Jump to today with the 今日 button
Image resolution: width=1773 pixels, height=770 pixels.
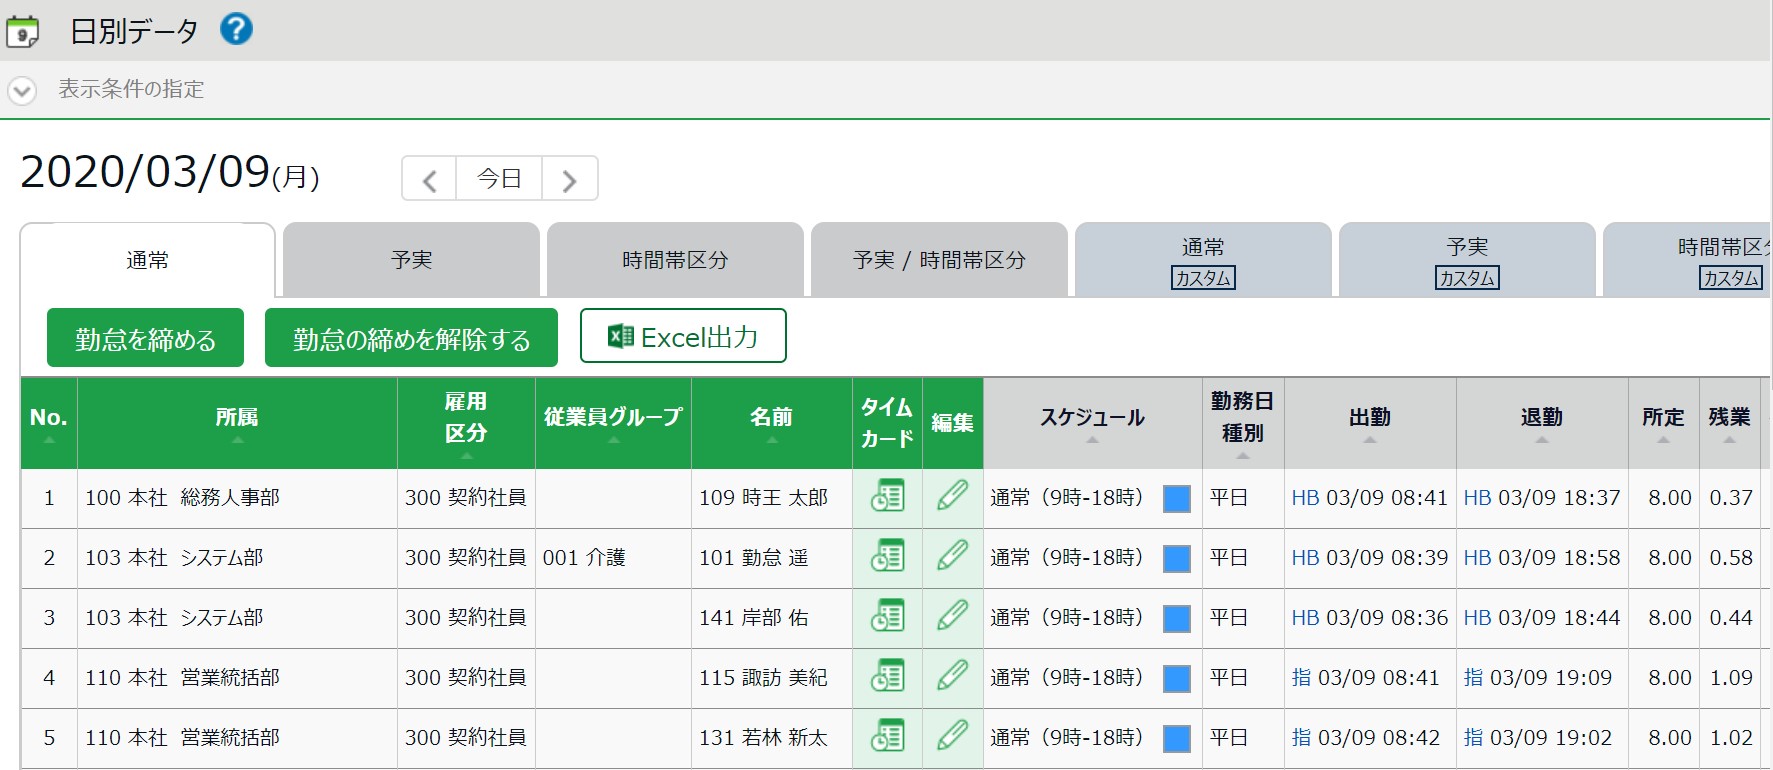tap(499, 179)
